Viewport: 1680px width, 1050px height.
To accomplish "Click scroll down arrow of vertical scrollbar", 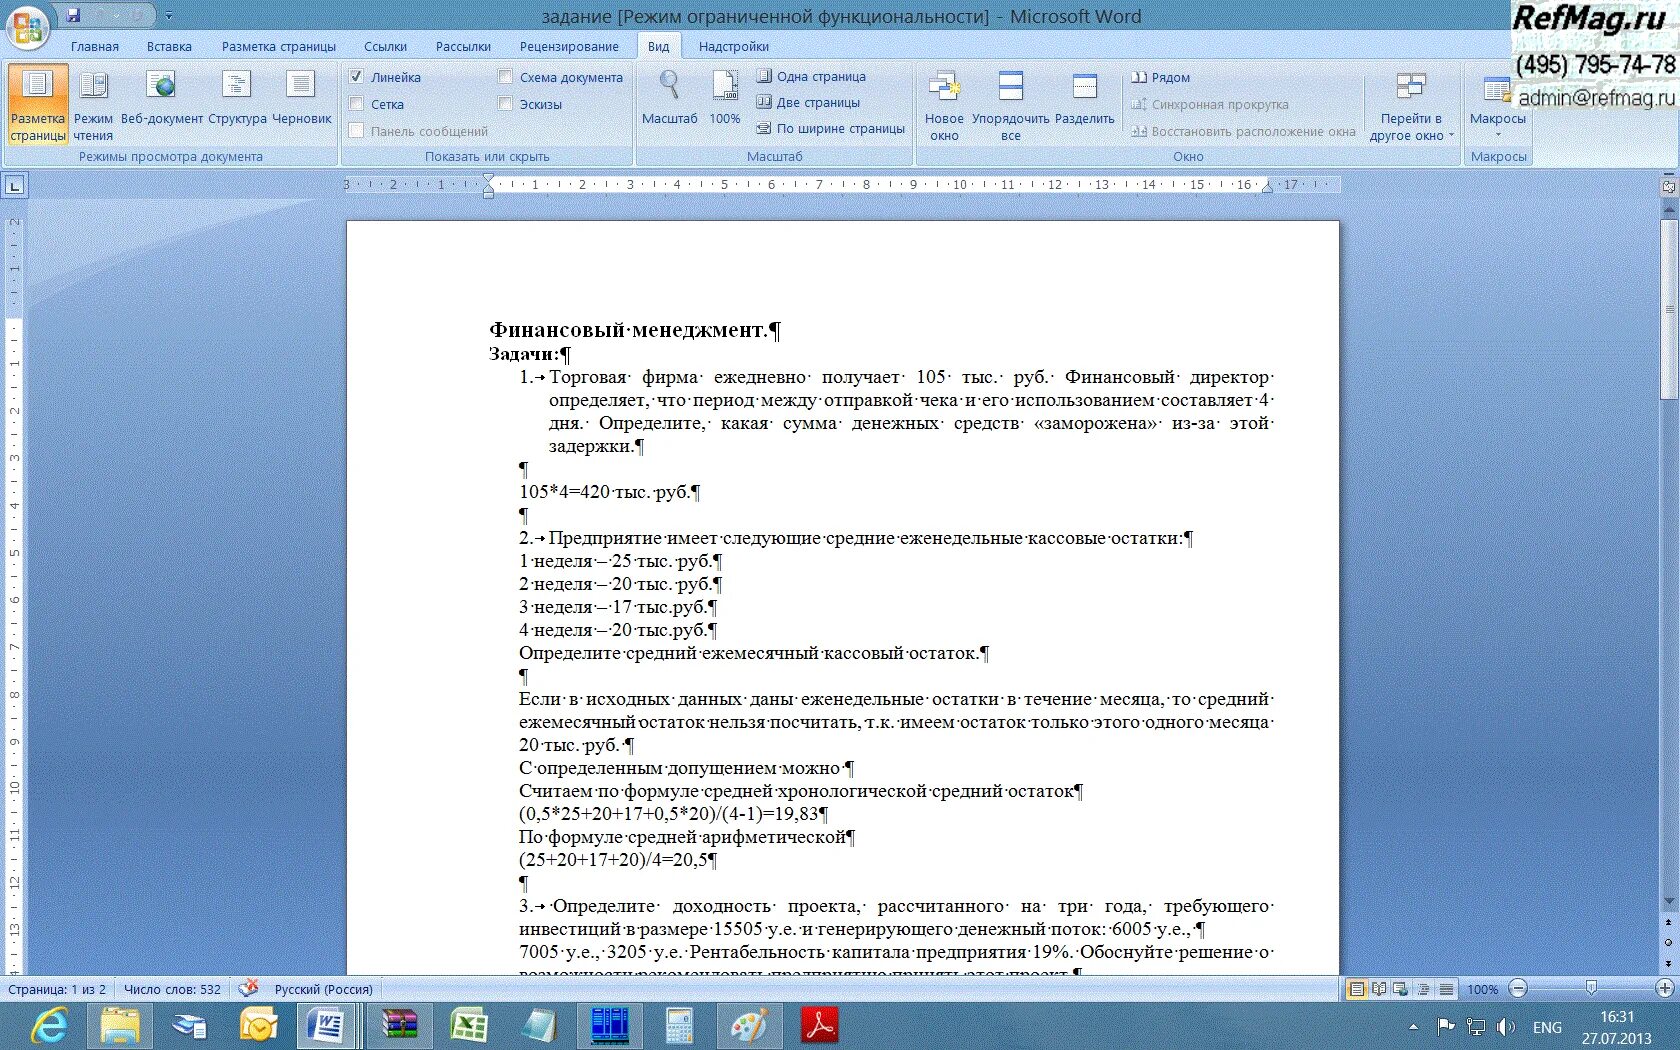I will 1668,903.
